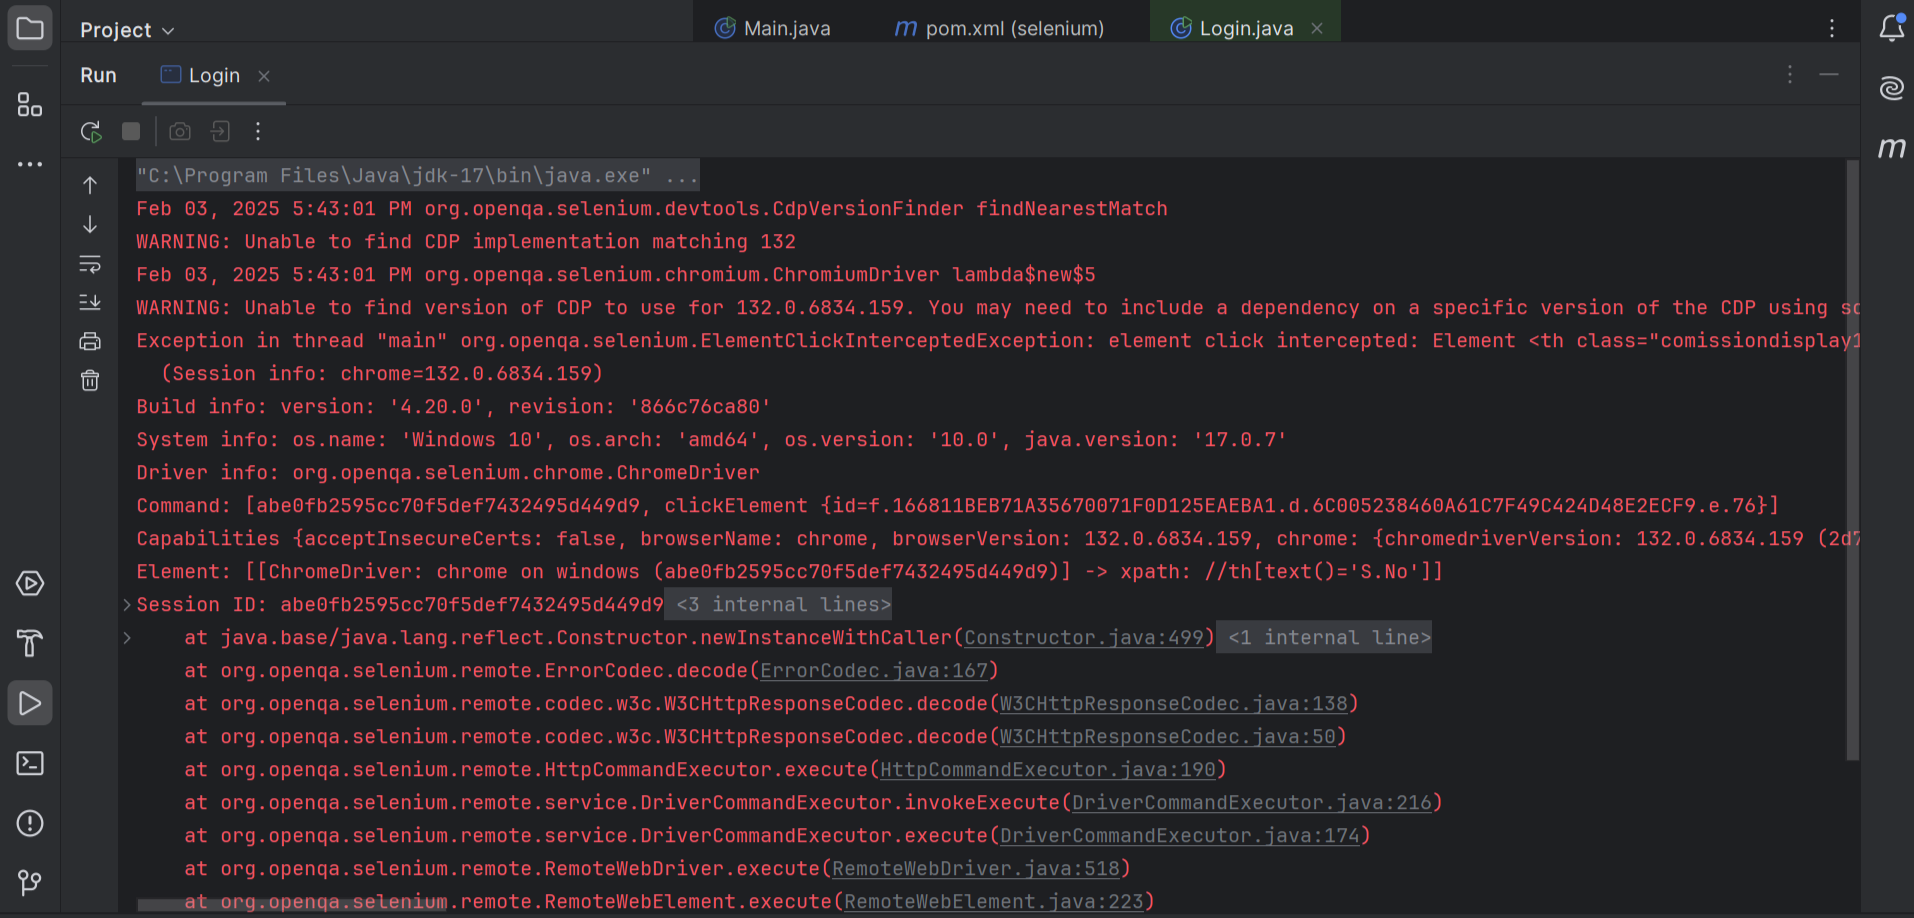
Task: Open the Maven tool window
Action: pyautogui.click(x=1892, y=148)
